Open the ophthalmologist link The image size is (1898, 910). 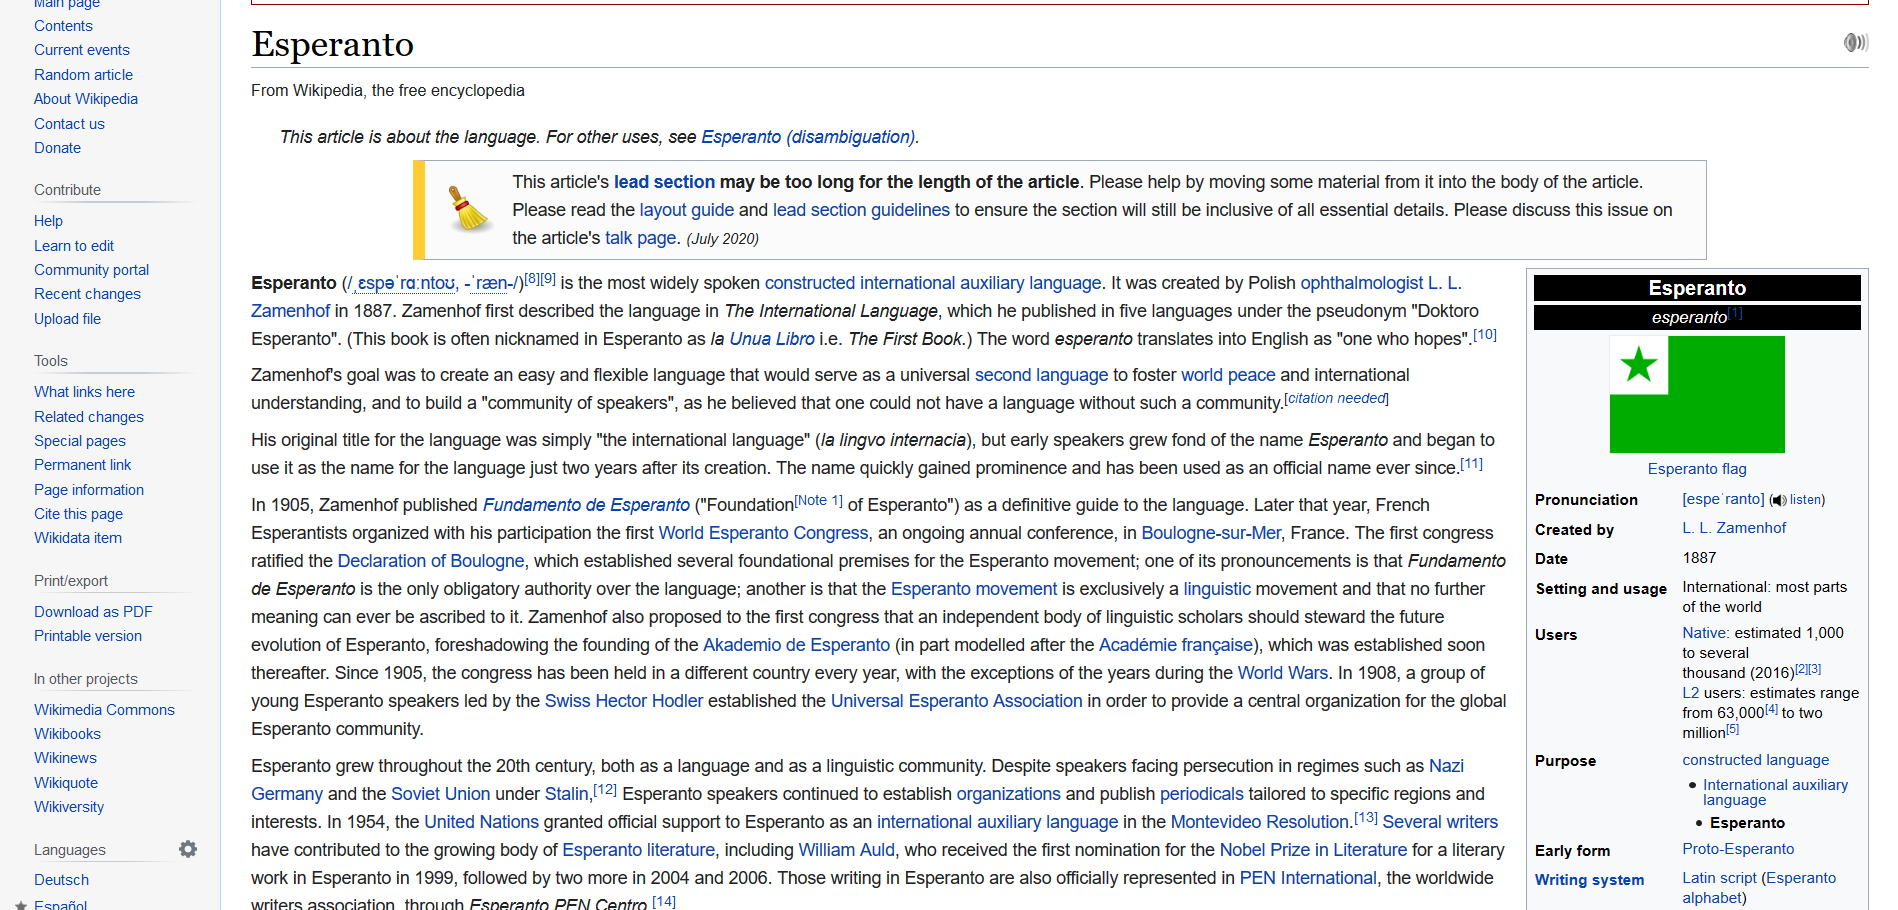(1361, 283)
